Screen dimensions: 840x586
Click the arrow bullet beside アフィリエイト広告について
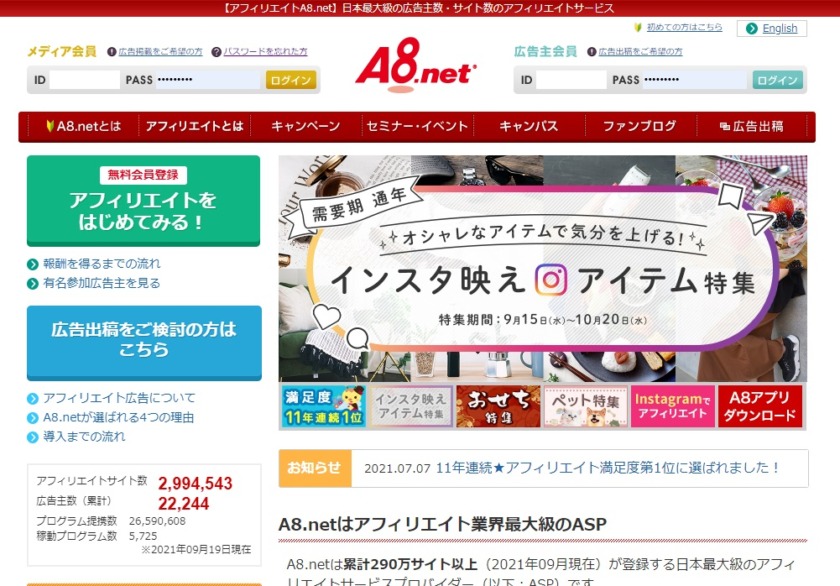[x=33, y=399]
